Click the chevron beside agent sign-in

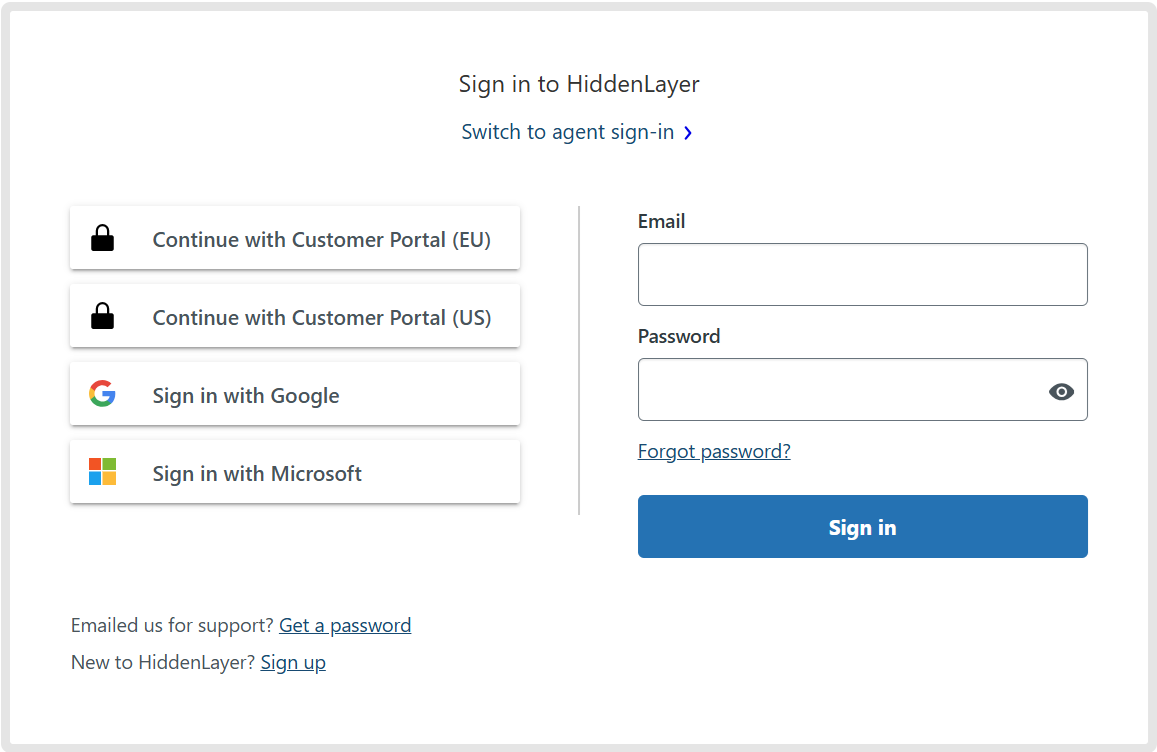coord(688,133)
